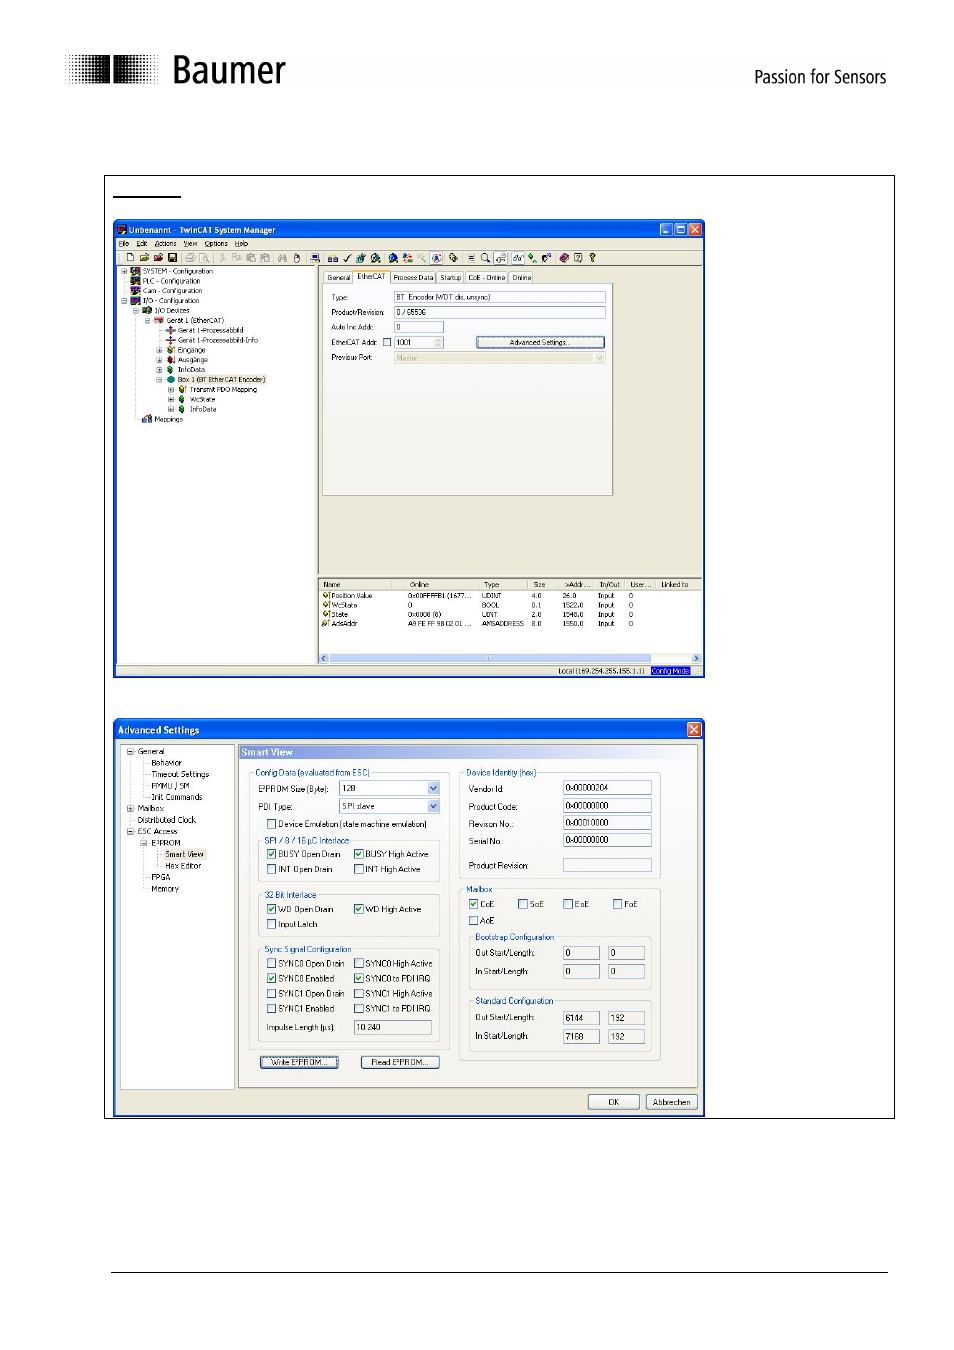The width and height of the screenshot is (954, 1350).
Task: Click the scrollbar right arrow
Action: pyautogui.click(x=696, y=658)
